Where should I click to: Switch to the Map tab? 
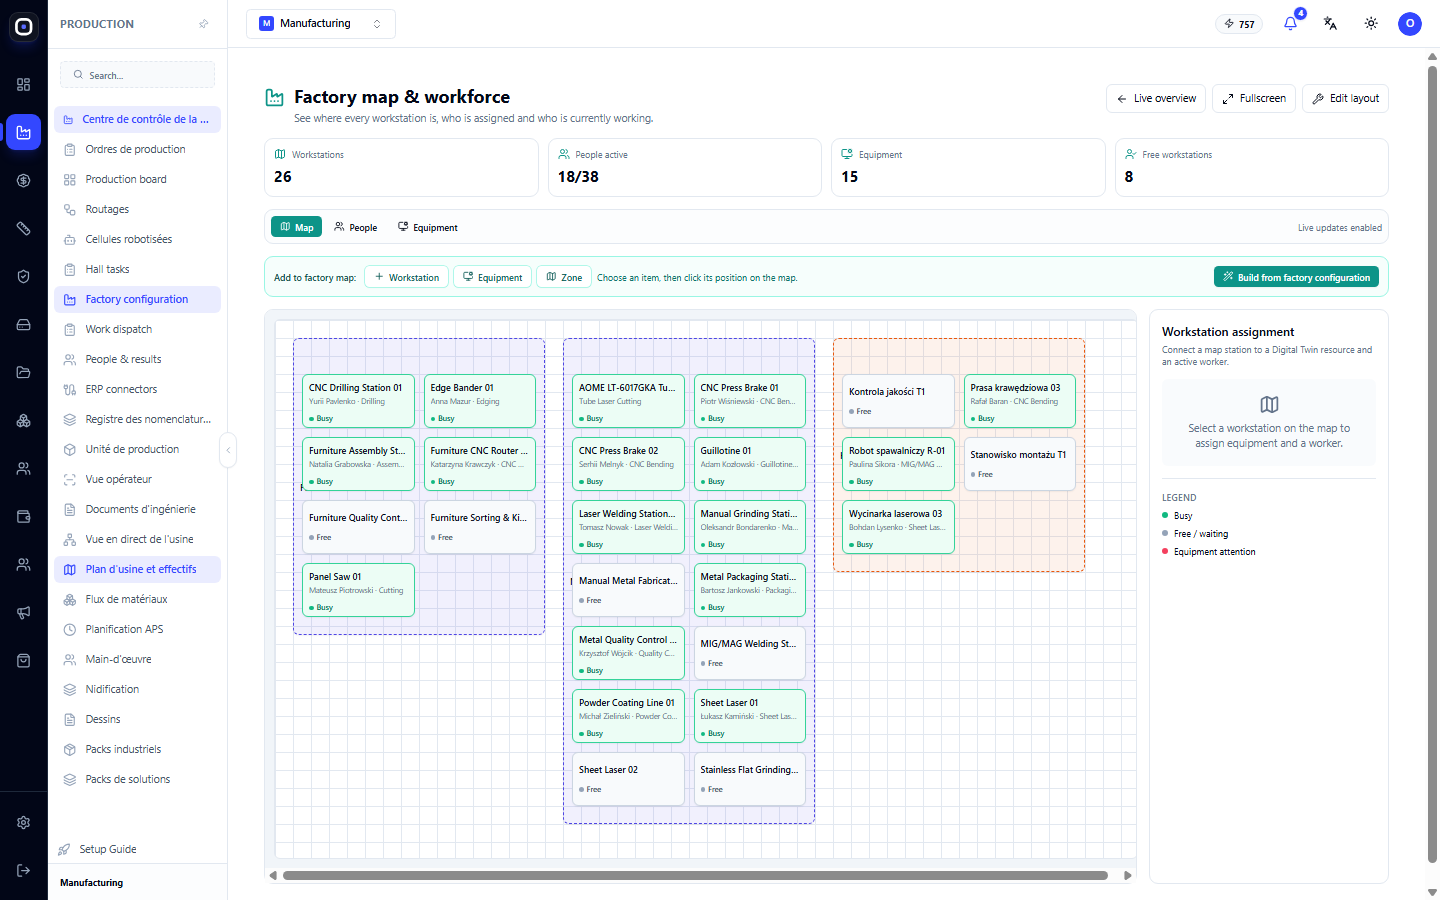[296, 227]
